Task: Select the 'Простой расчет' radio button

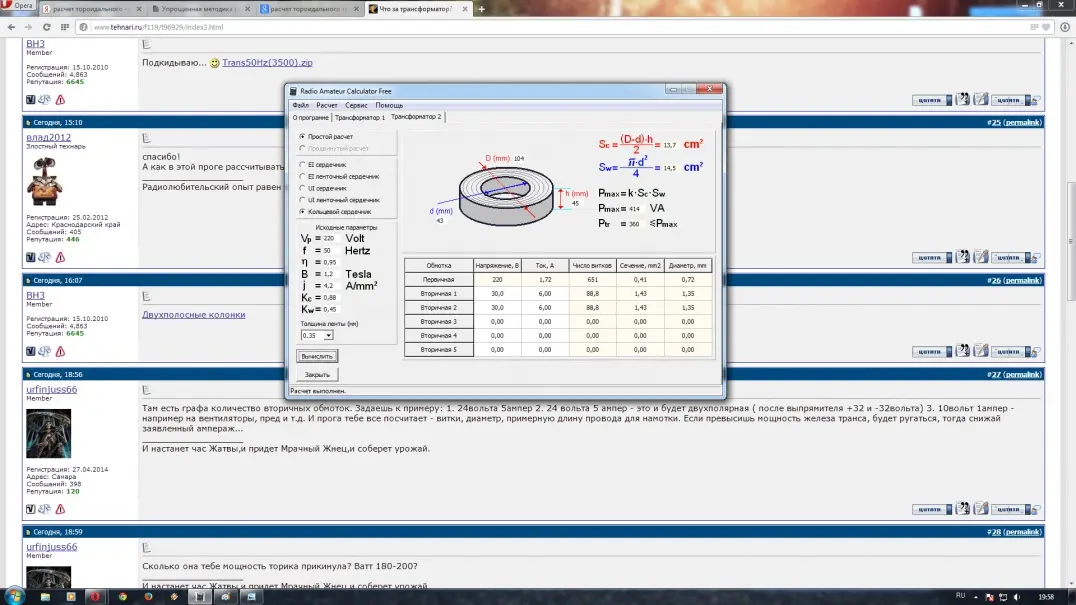Action: pyautogui.click(x=303, y=136)
